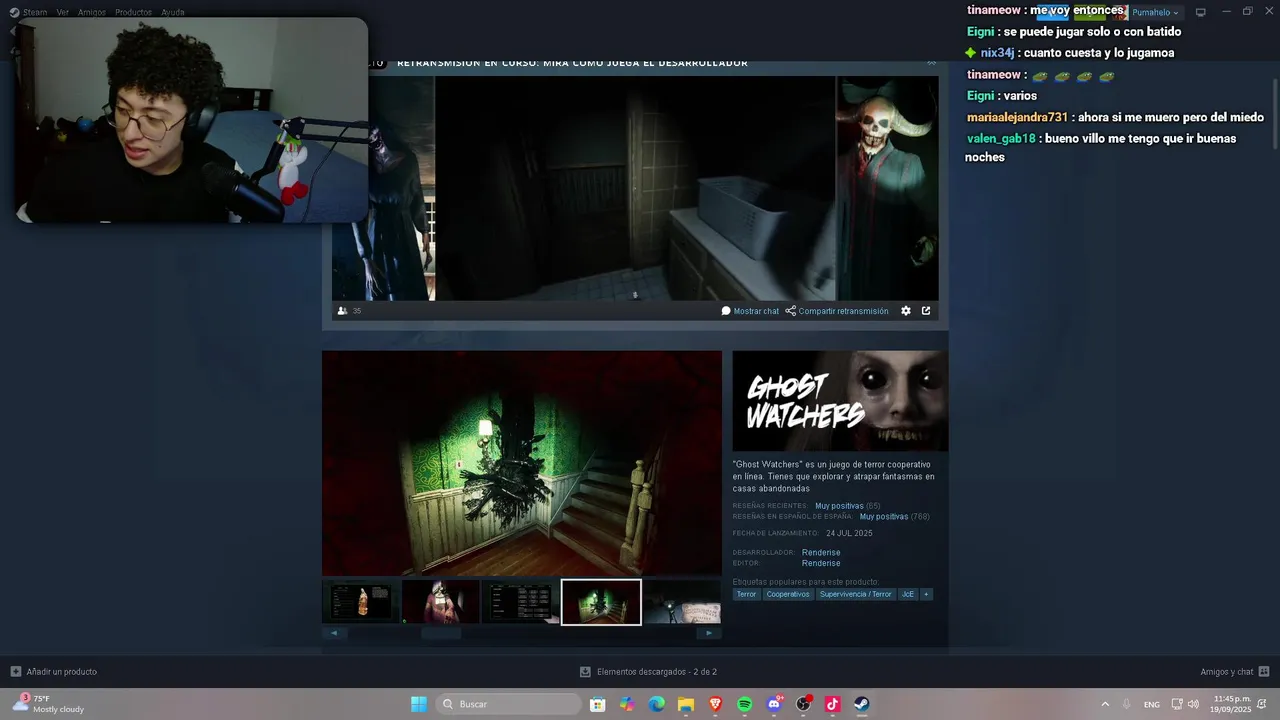The width and height of the screenshot is (1280, 720).
Task: Open developer Renderise link
Action: [x=821, y=552]
